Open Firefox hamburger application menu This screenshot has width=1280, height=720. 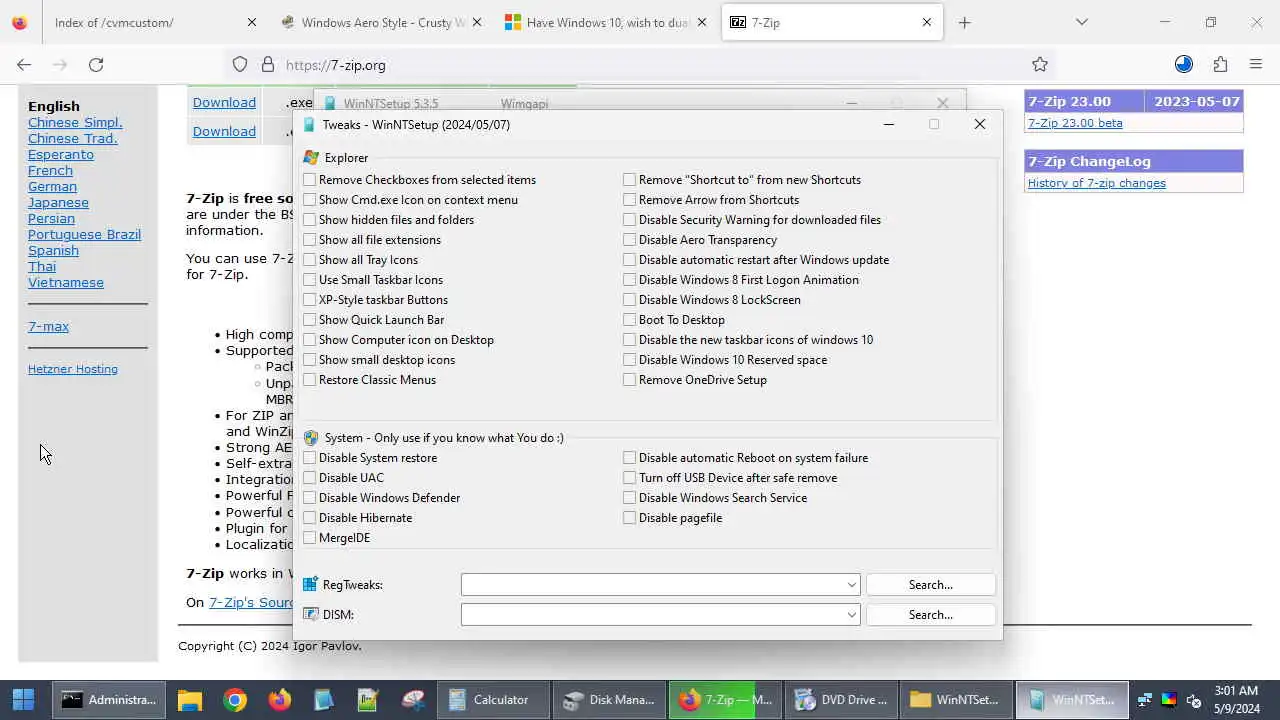tap(1256, 65)
